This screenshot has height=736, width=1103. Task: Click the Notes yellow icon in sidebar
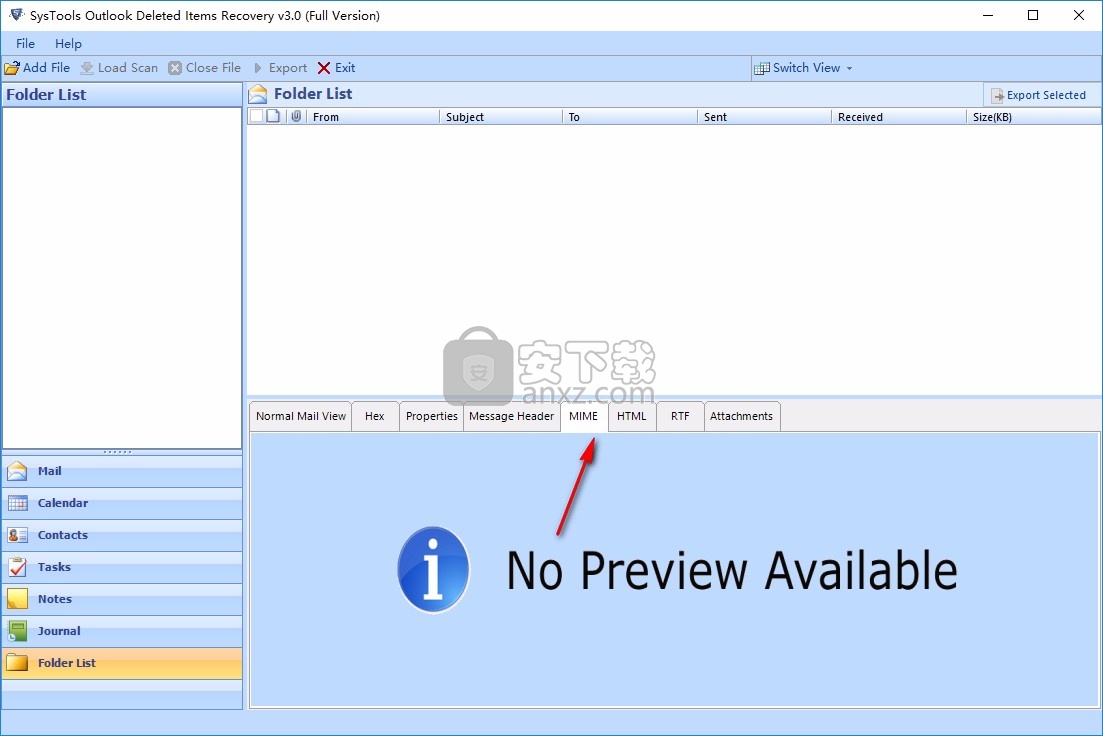(x=18, y=599)
